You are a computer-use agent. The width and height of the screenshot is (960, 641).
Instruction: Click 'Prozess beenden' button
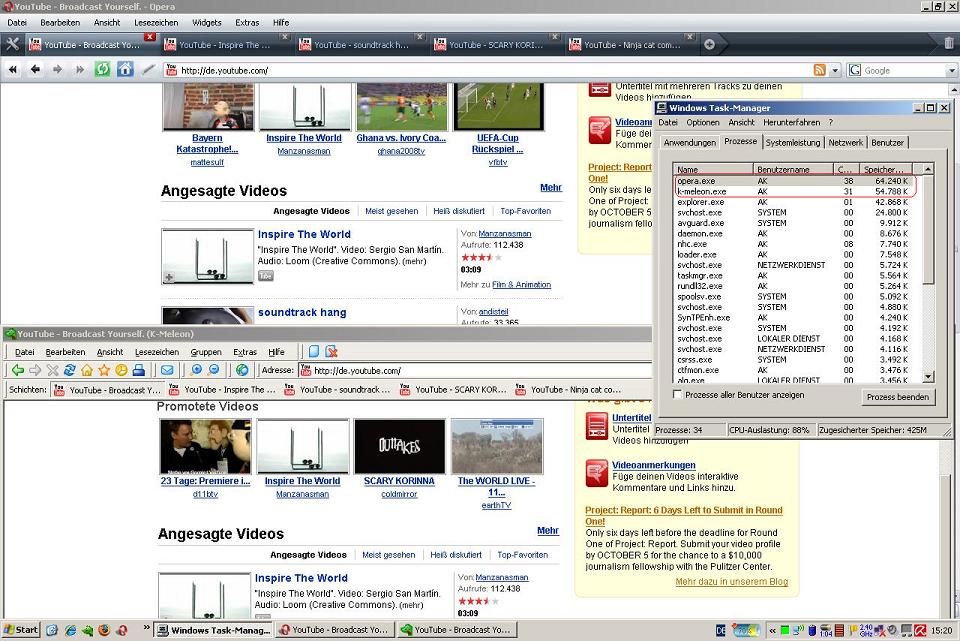[x=898, y=397]
